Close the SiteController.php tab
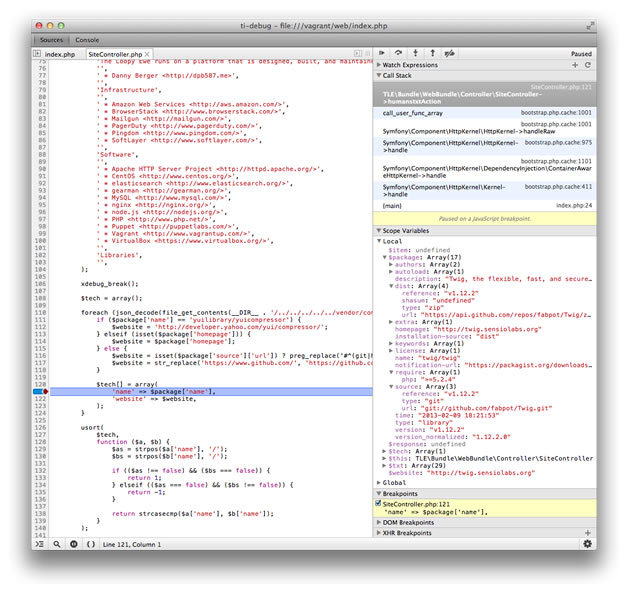 tap(149, 53)
